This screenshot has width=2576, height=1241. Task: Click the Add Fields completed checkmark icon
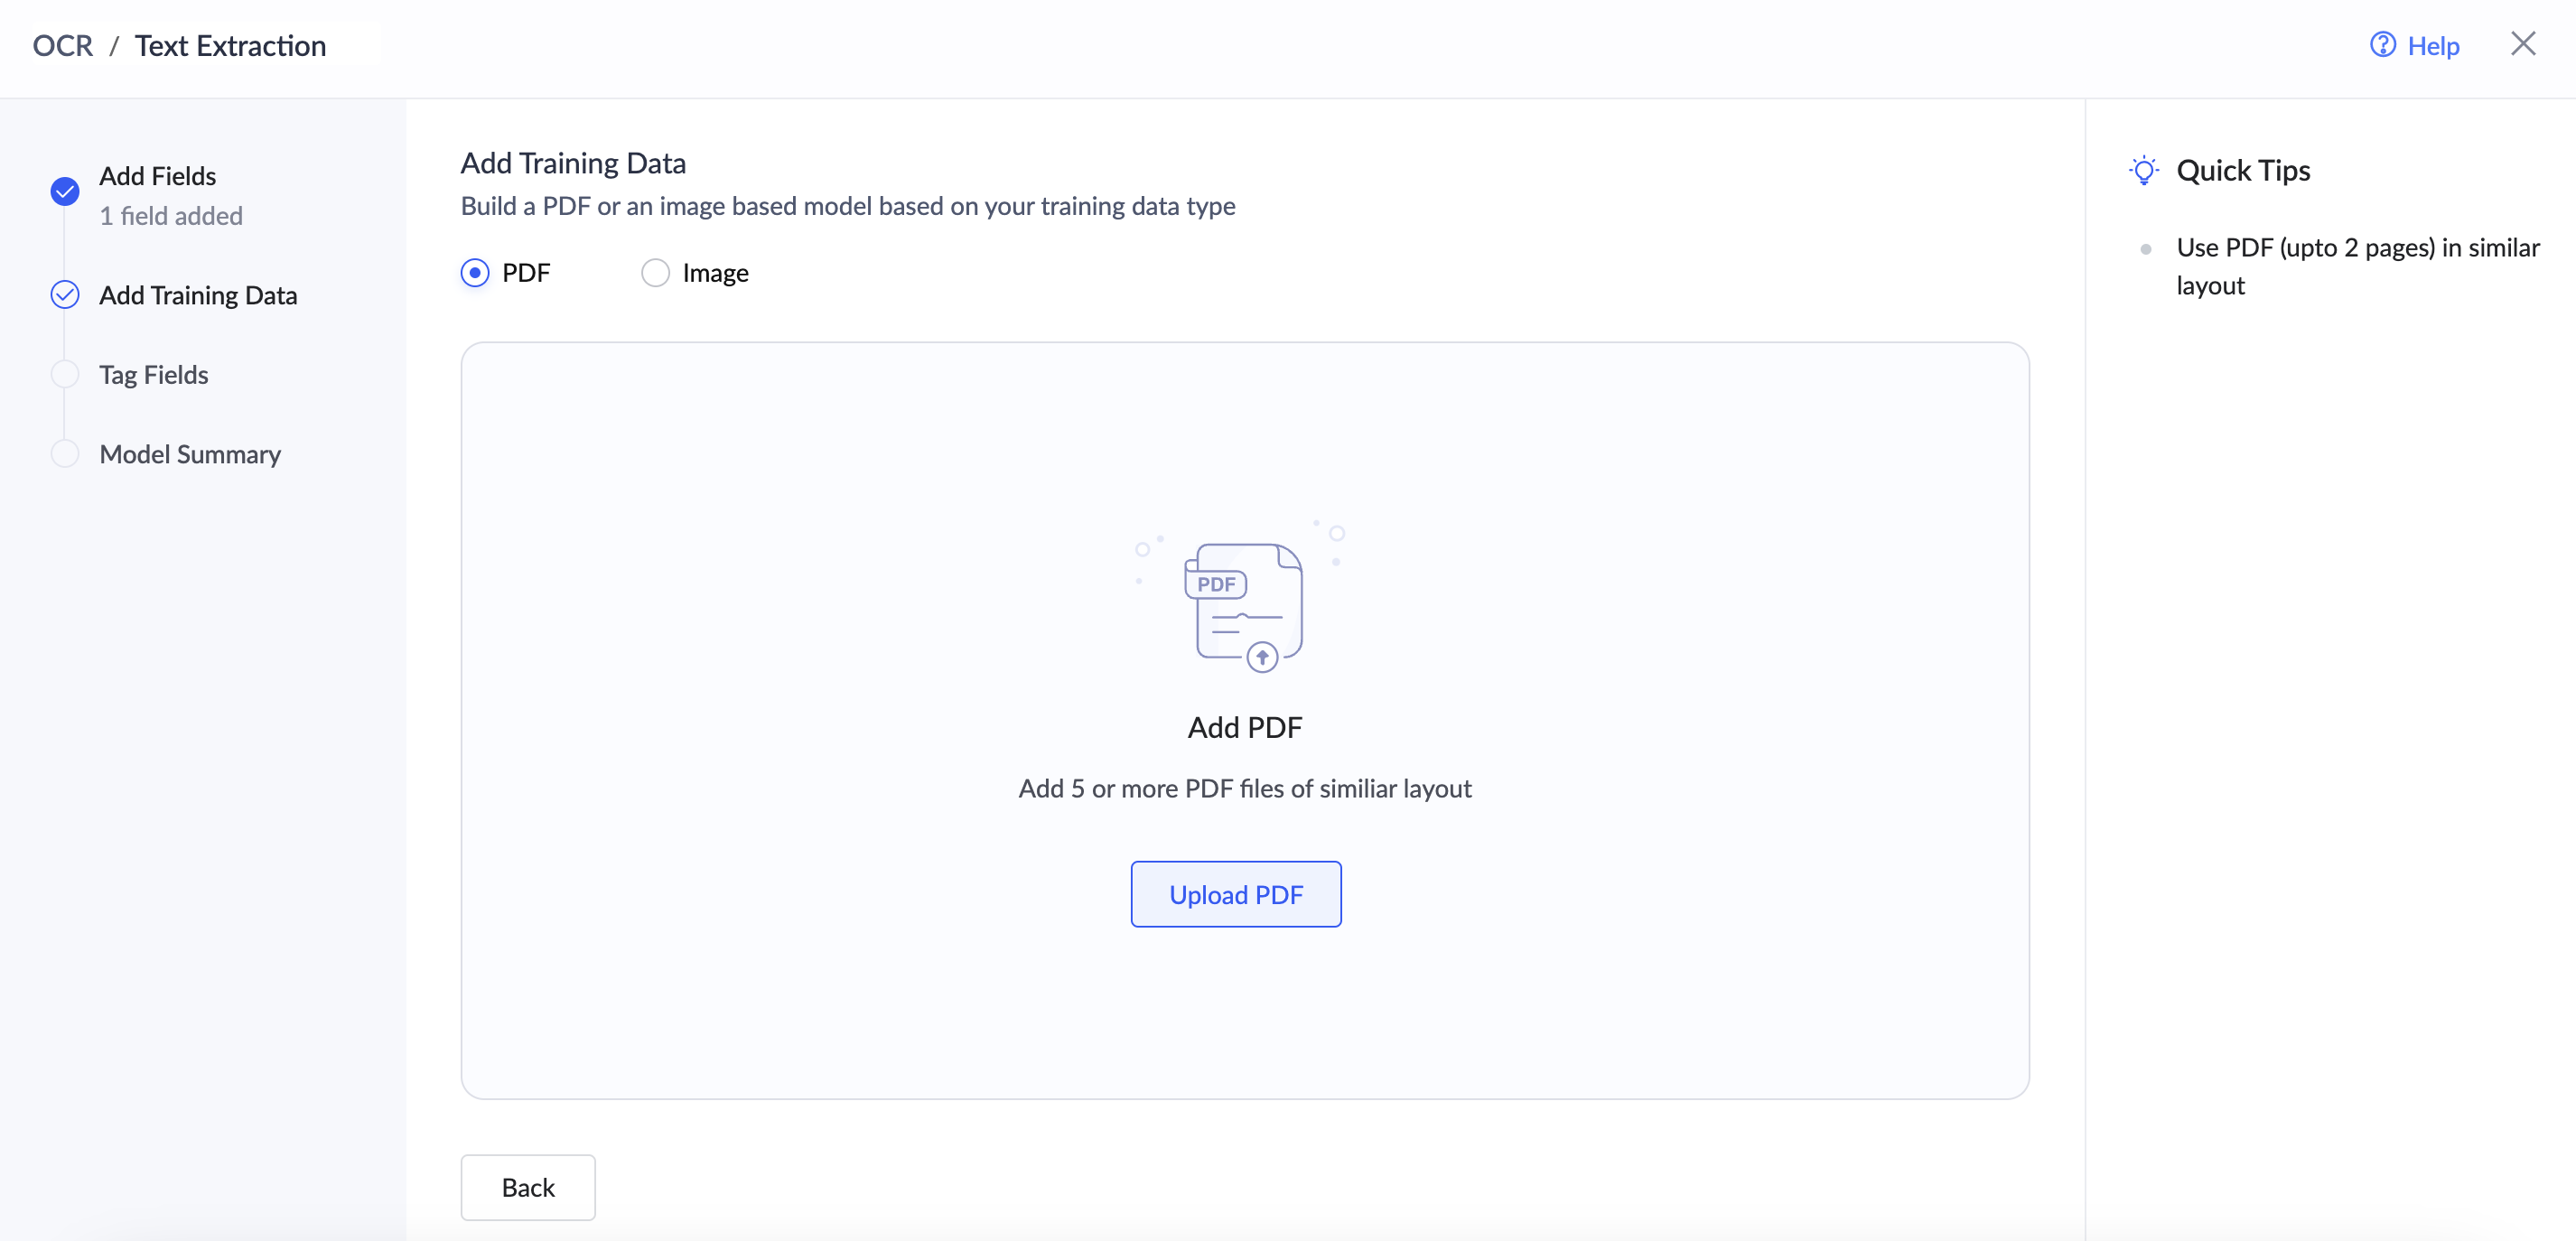tap(65, 191)
